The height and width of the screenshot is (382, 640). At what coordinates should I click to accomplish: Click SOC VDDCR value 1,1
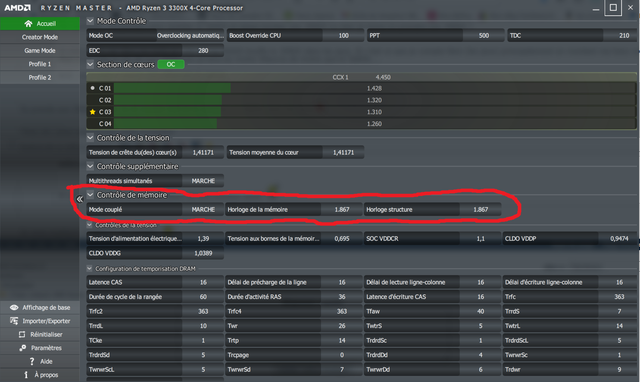480,238
